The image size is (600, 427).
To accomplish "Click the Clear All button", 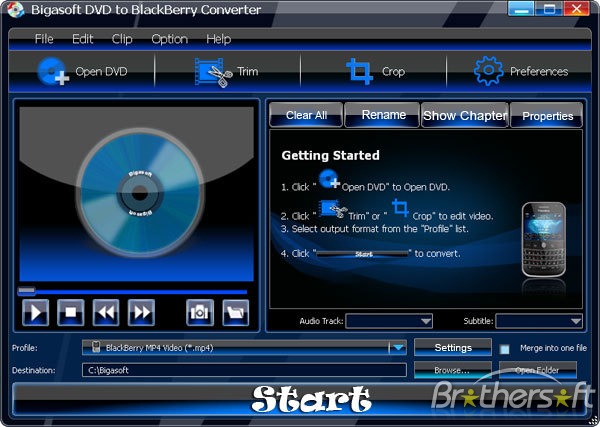I will (306, 115).
